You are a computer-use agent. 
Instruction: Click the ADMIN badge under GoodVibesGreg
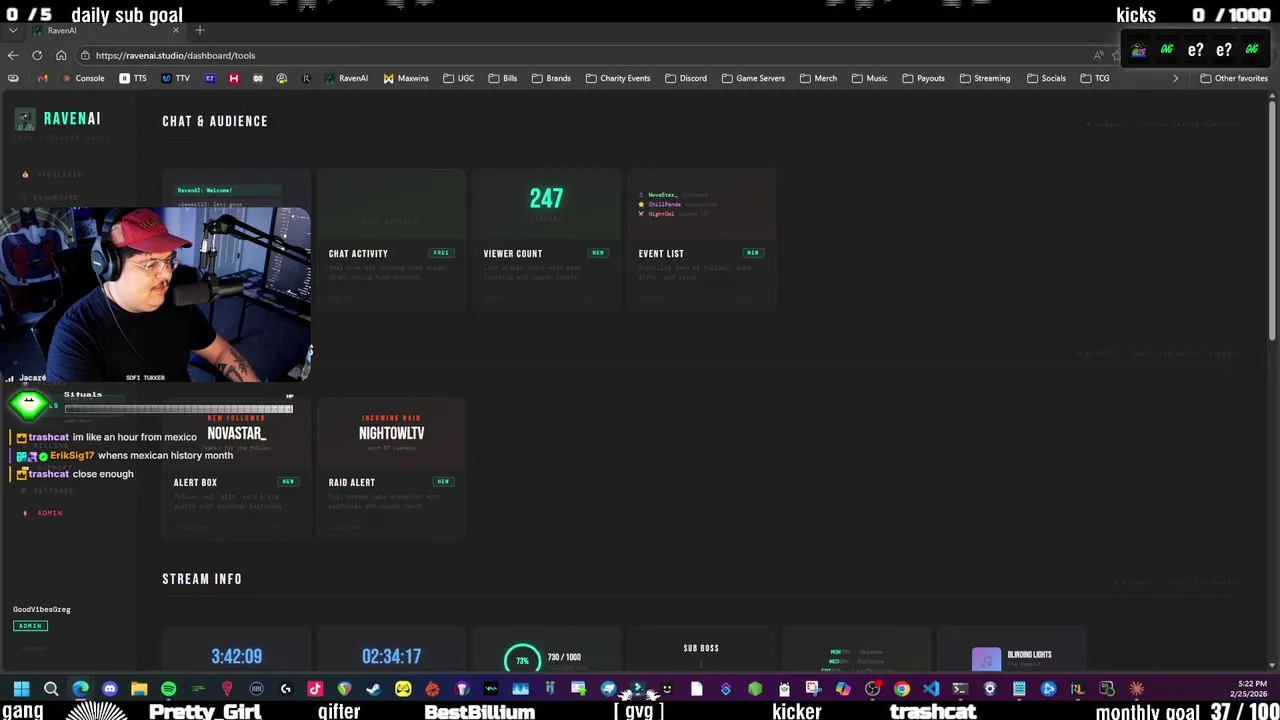[30, 626]
